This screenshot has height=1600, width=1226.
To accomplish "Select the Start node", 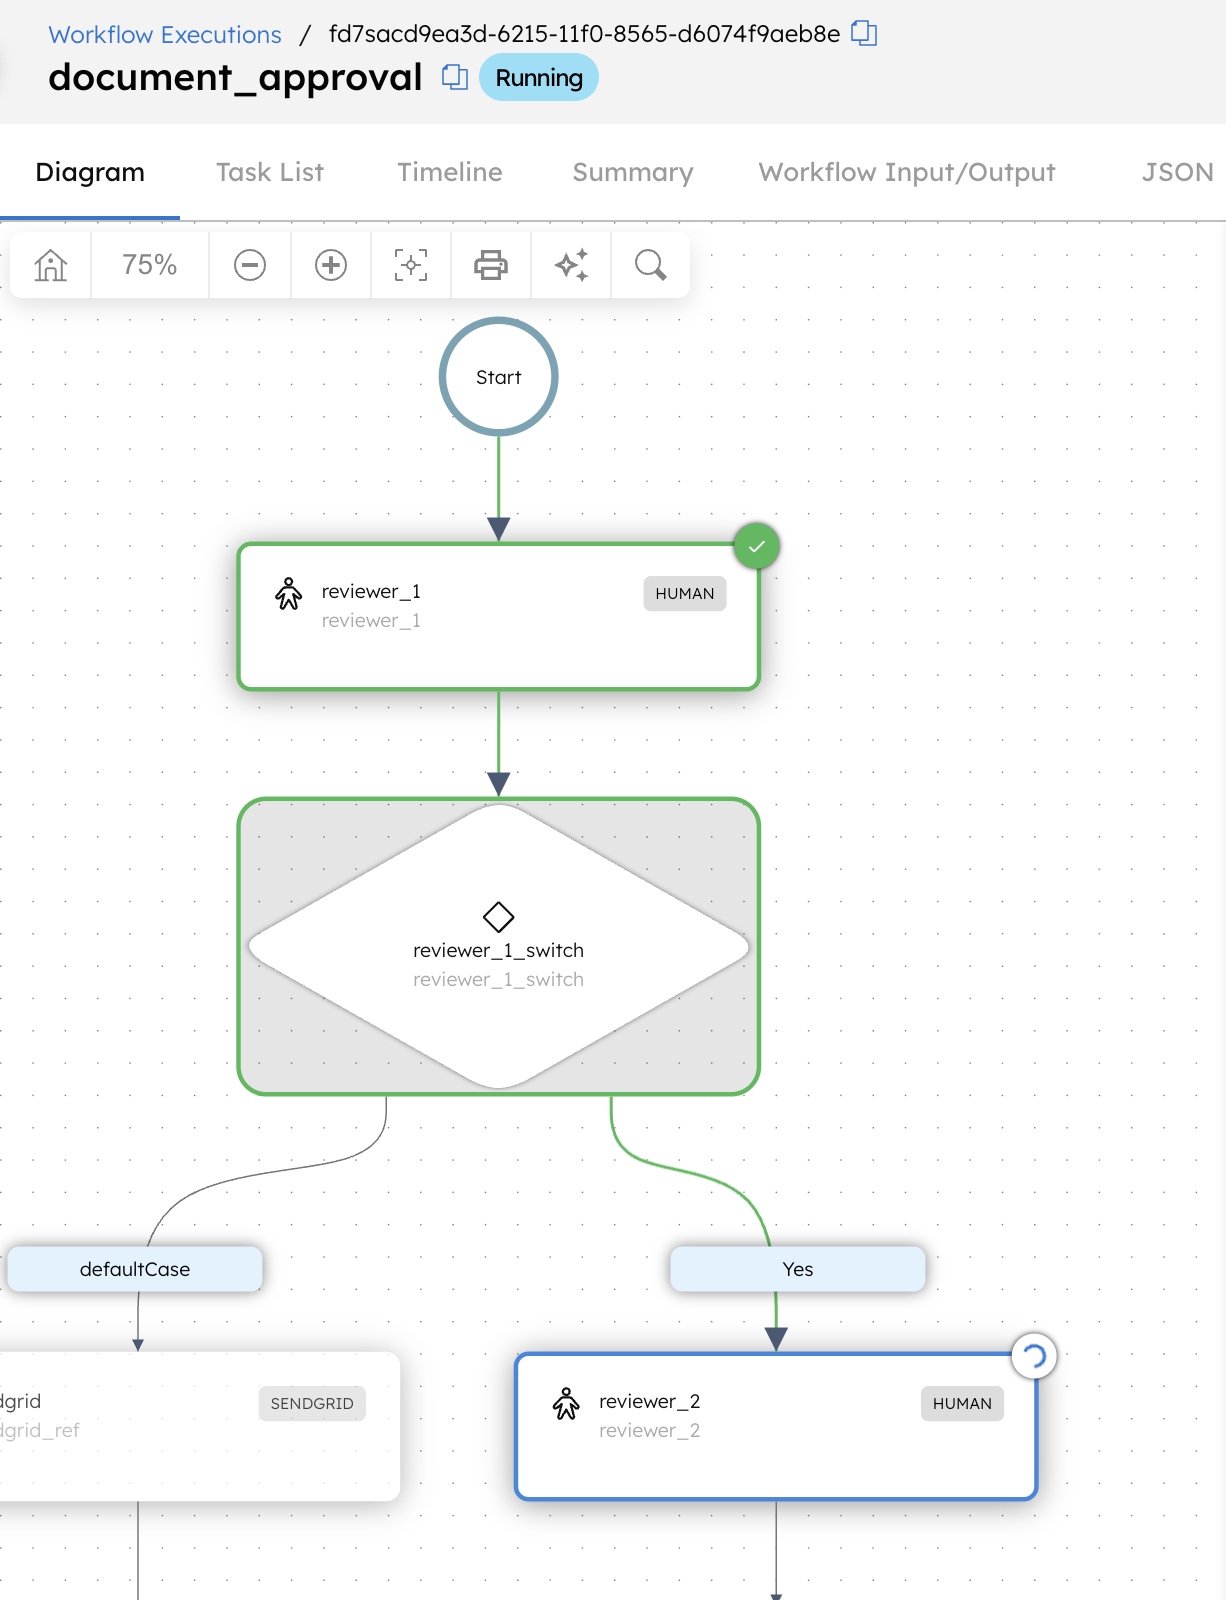I will [499, 377].
